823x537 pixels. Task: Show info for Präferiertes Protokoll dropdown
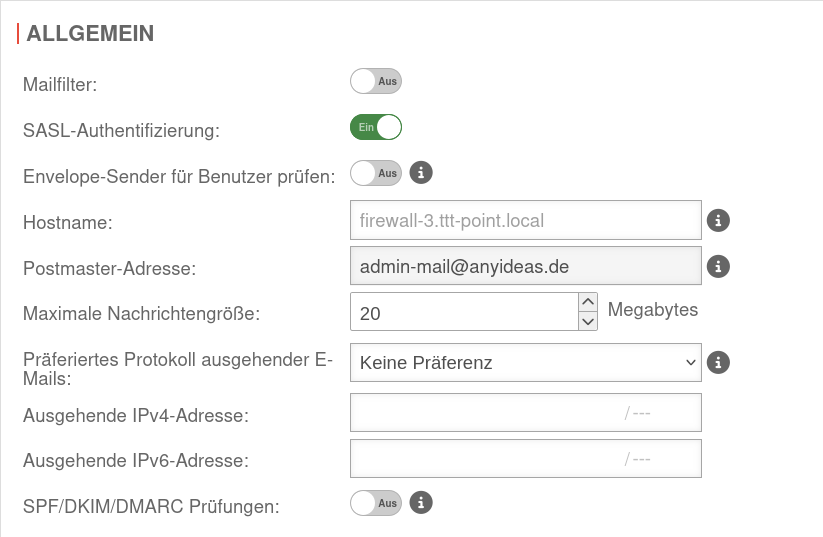[718, 362]
